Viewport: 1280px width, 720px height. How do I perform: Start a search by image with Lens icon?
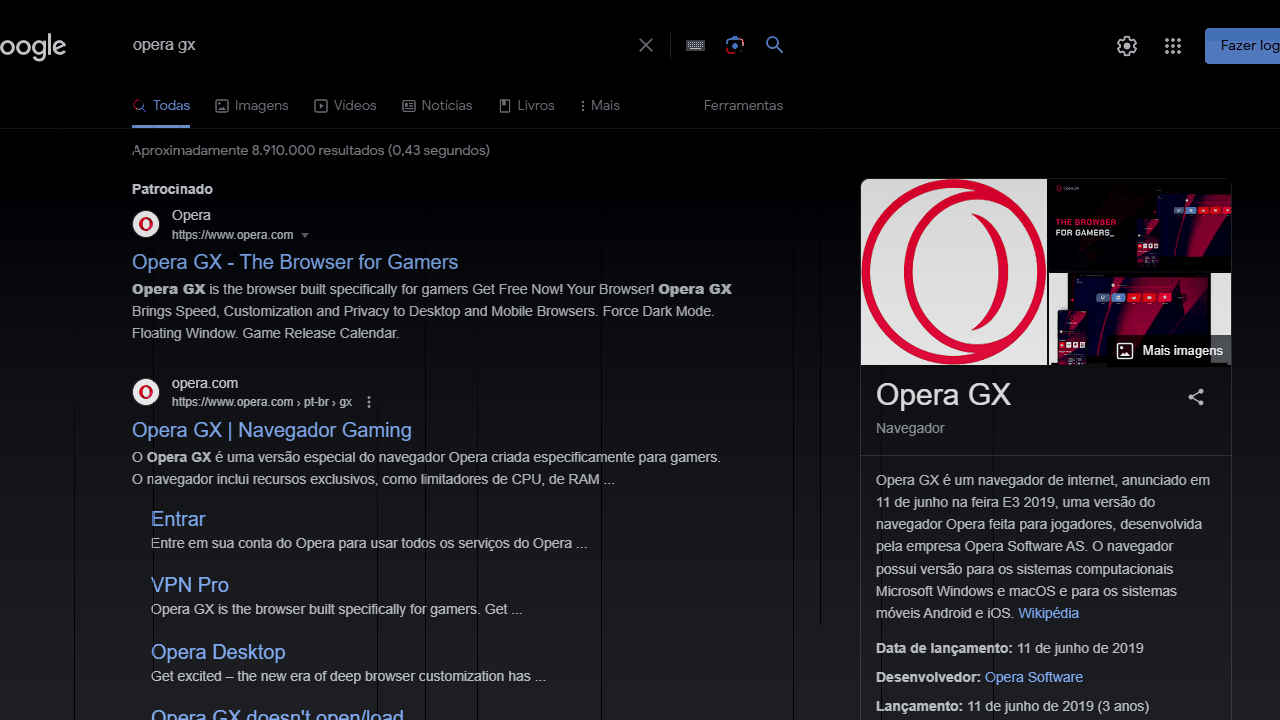[735, 45]
